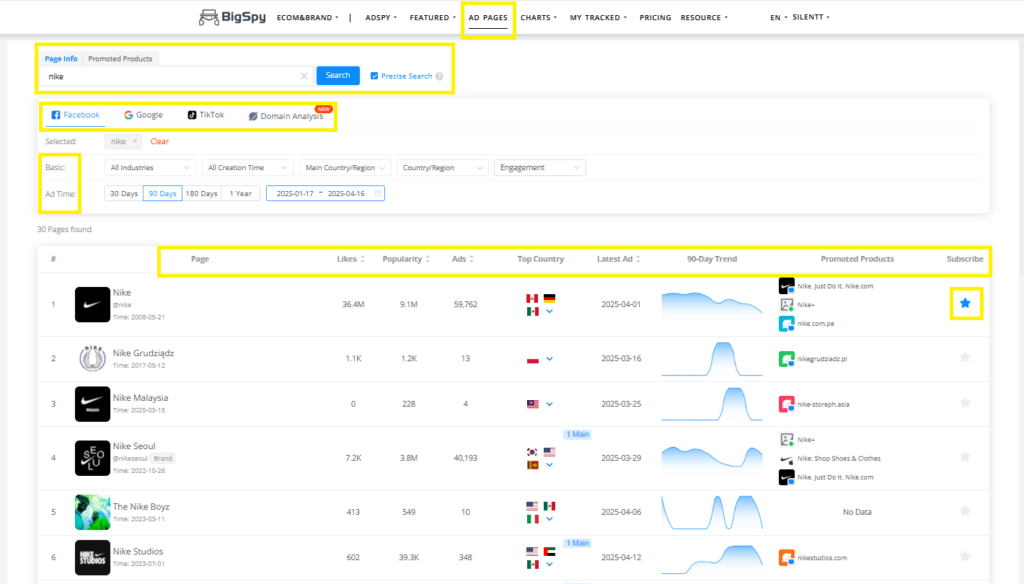Subscribe to The Nike Boyz with star
Viewport: 1024px width, 584px height.
(965, 511)
